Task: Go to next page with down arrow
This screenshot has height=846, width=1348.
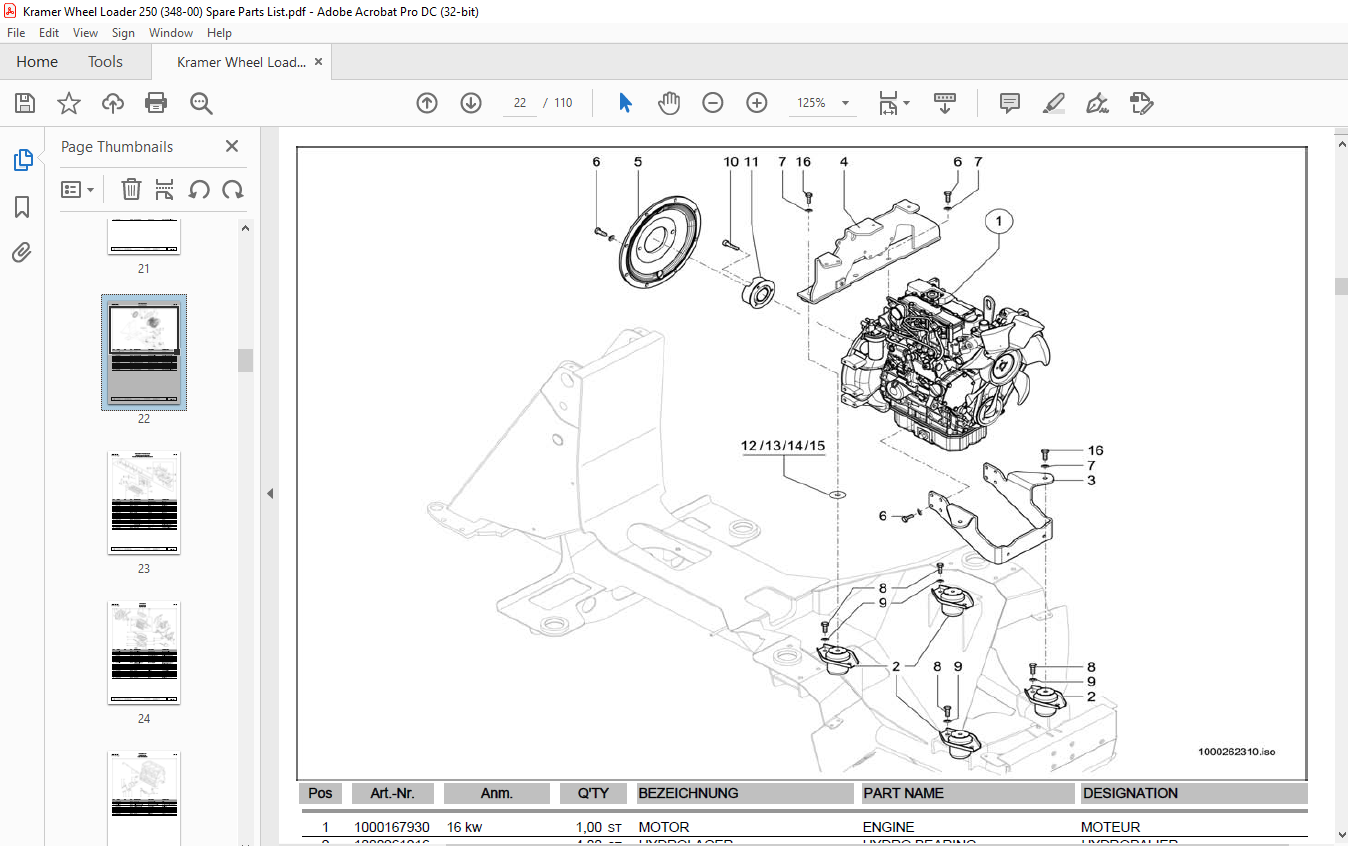Action: point(471,103)
